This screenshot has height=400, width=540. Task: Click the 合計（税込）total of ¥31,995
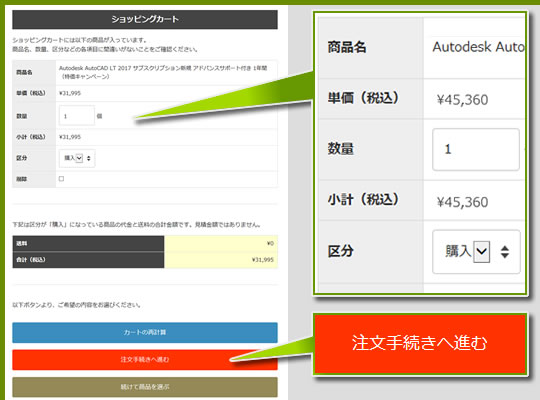click(x=263, y=260)
